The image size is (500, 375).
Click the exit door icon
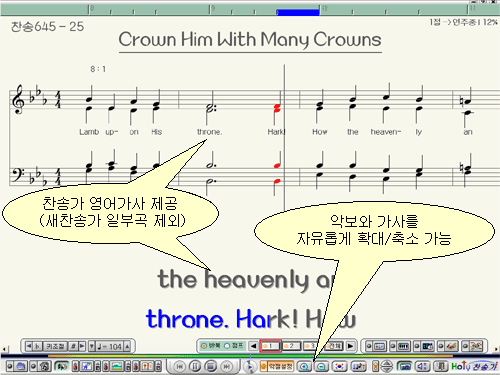pyautogui.click(x=441, y=366)
